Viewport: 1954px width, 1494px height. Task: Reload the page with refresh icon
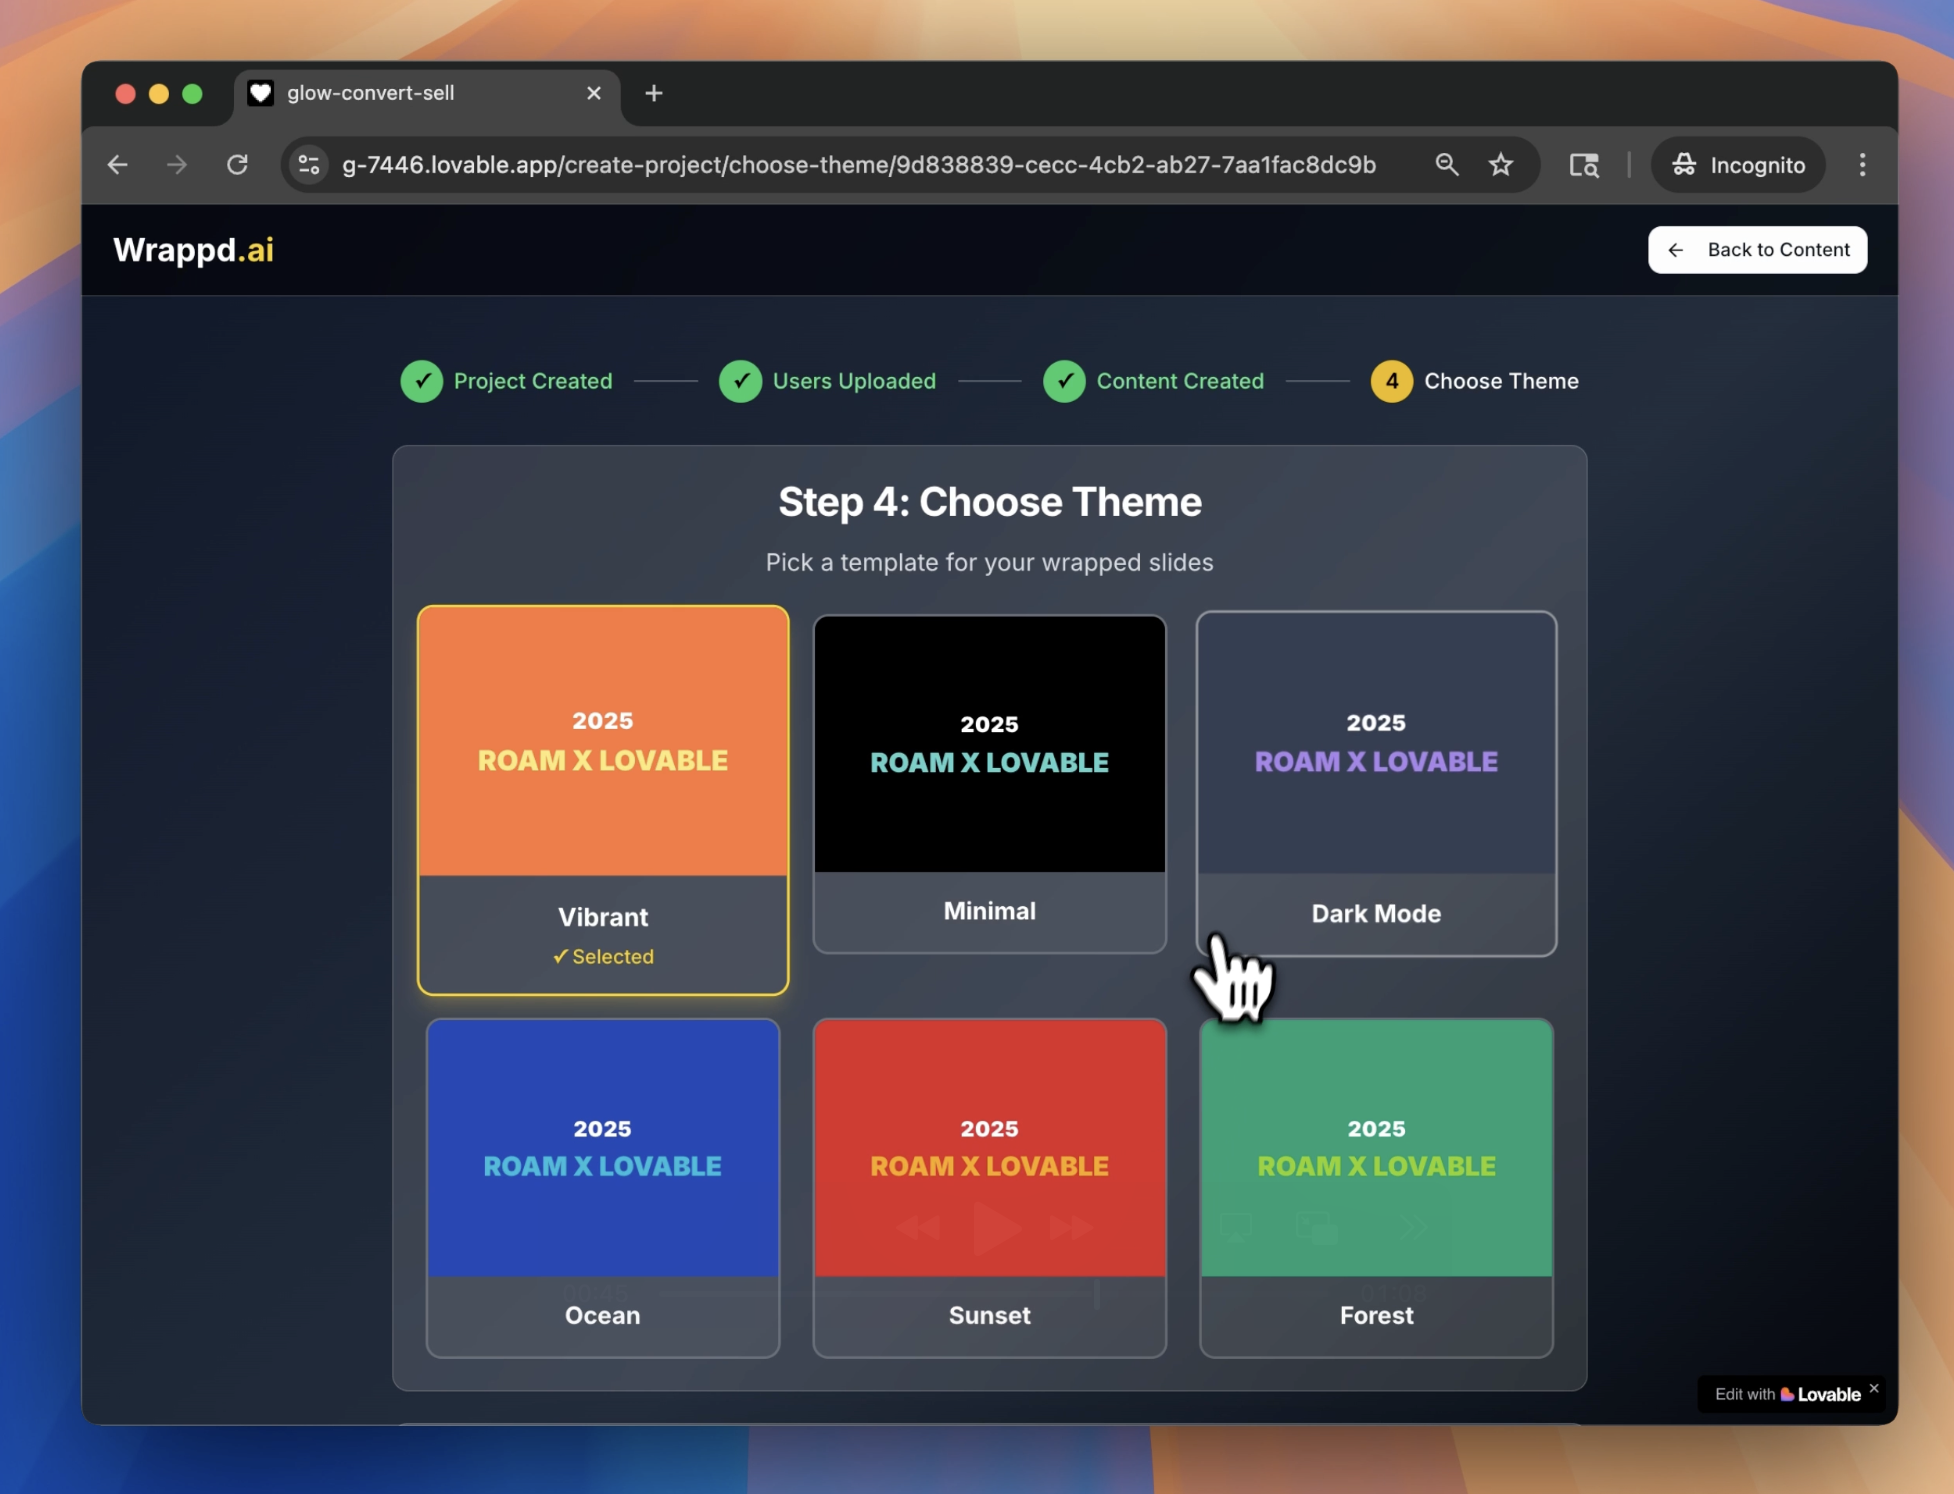pyautogui.click(x=237, y=165)
